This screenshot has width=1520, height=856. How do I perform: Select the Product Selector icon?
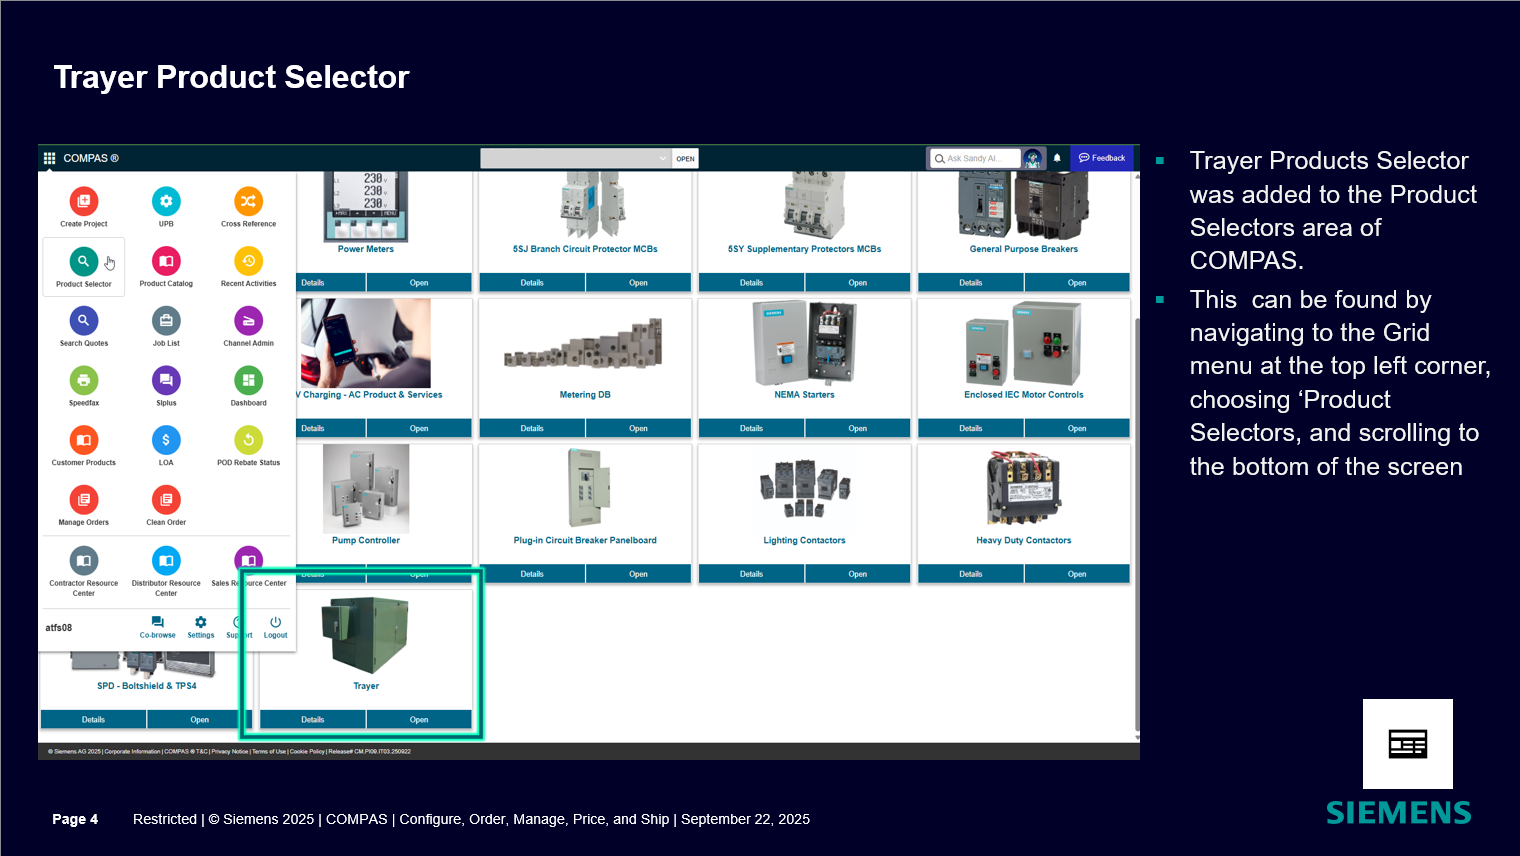[x=84, y=261]
